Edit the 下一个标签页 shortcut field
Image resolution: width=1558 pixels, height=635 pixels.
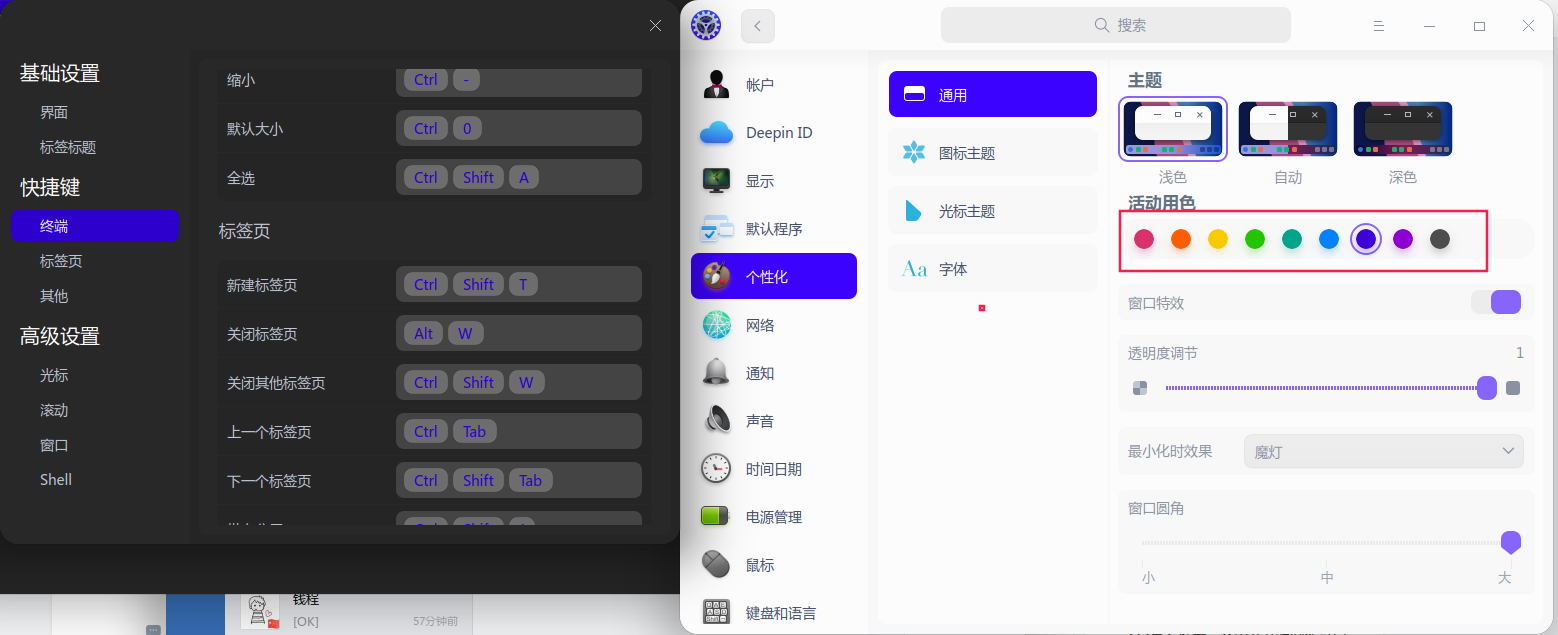pos(519,481)
